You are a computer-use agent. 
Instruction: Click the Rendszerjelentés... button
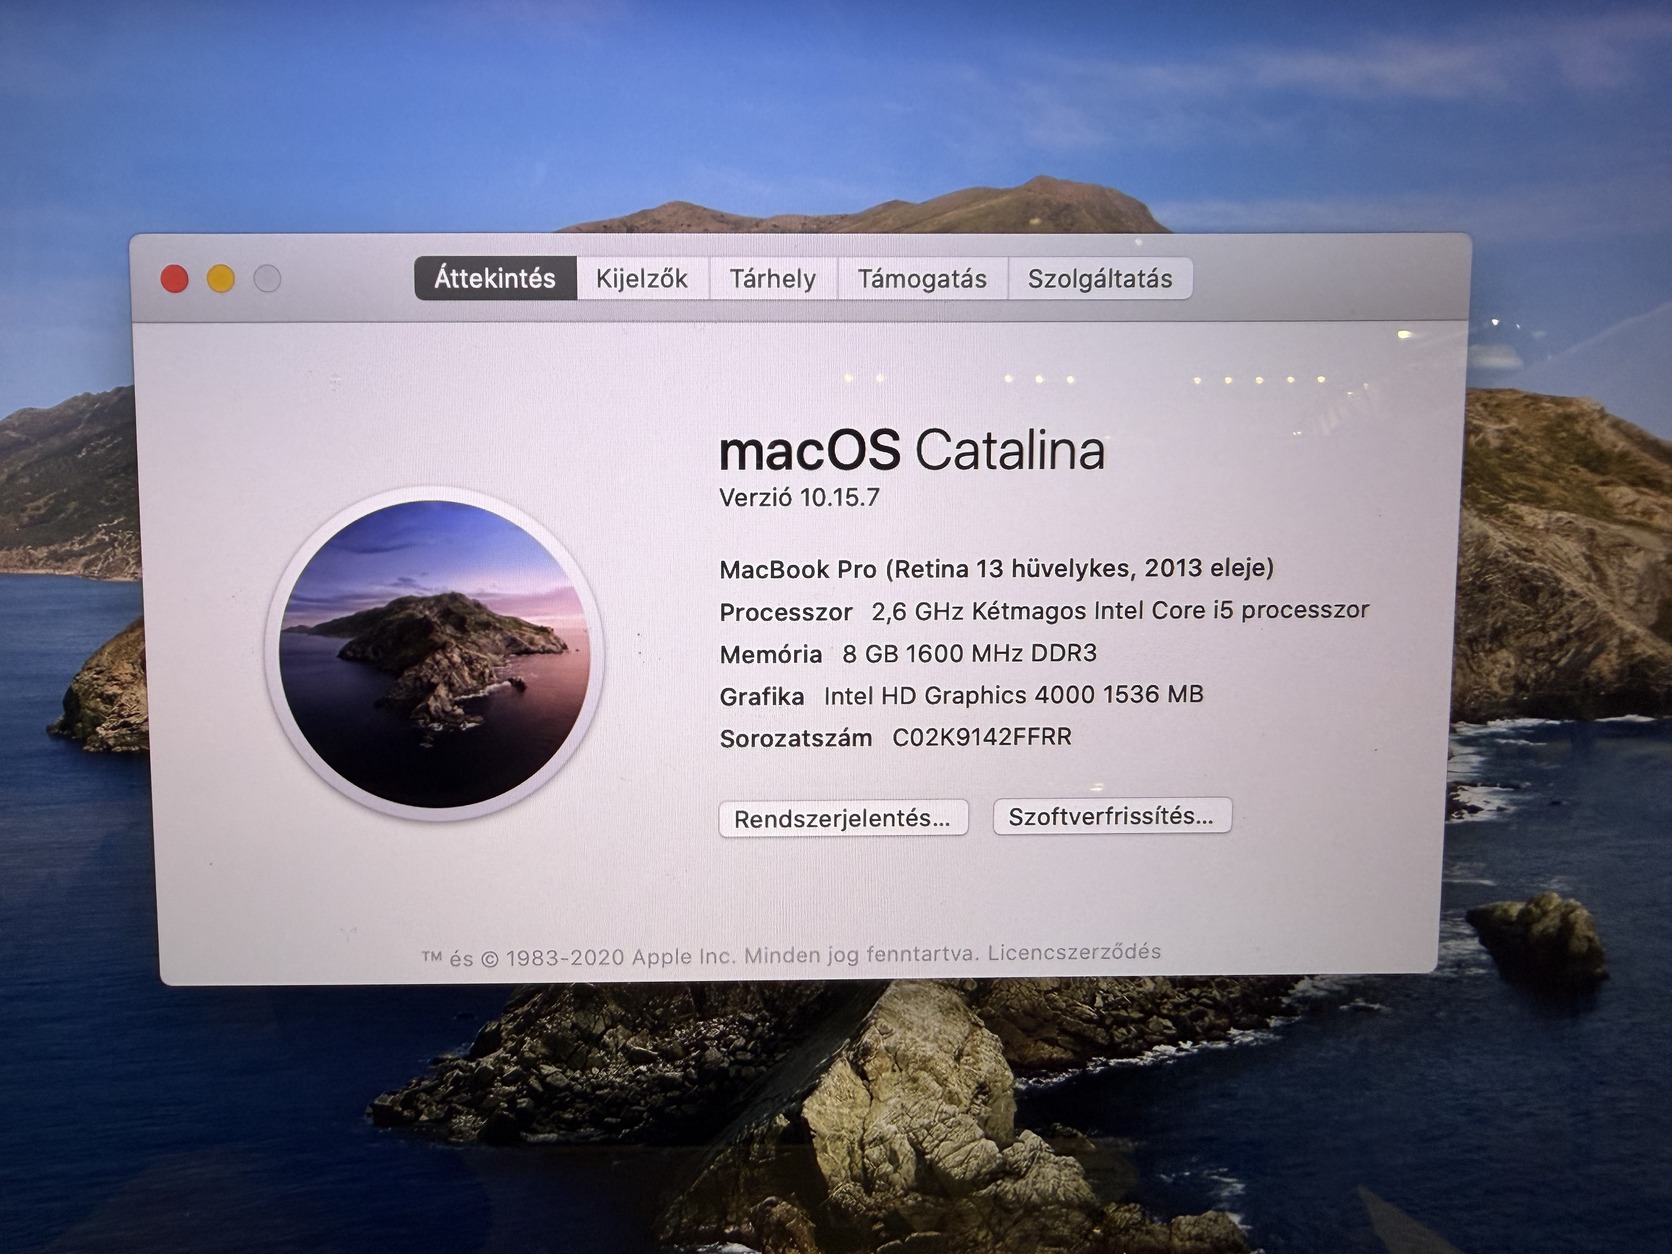tap(843, 818)
